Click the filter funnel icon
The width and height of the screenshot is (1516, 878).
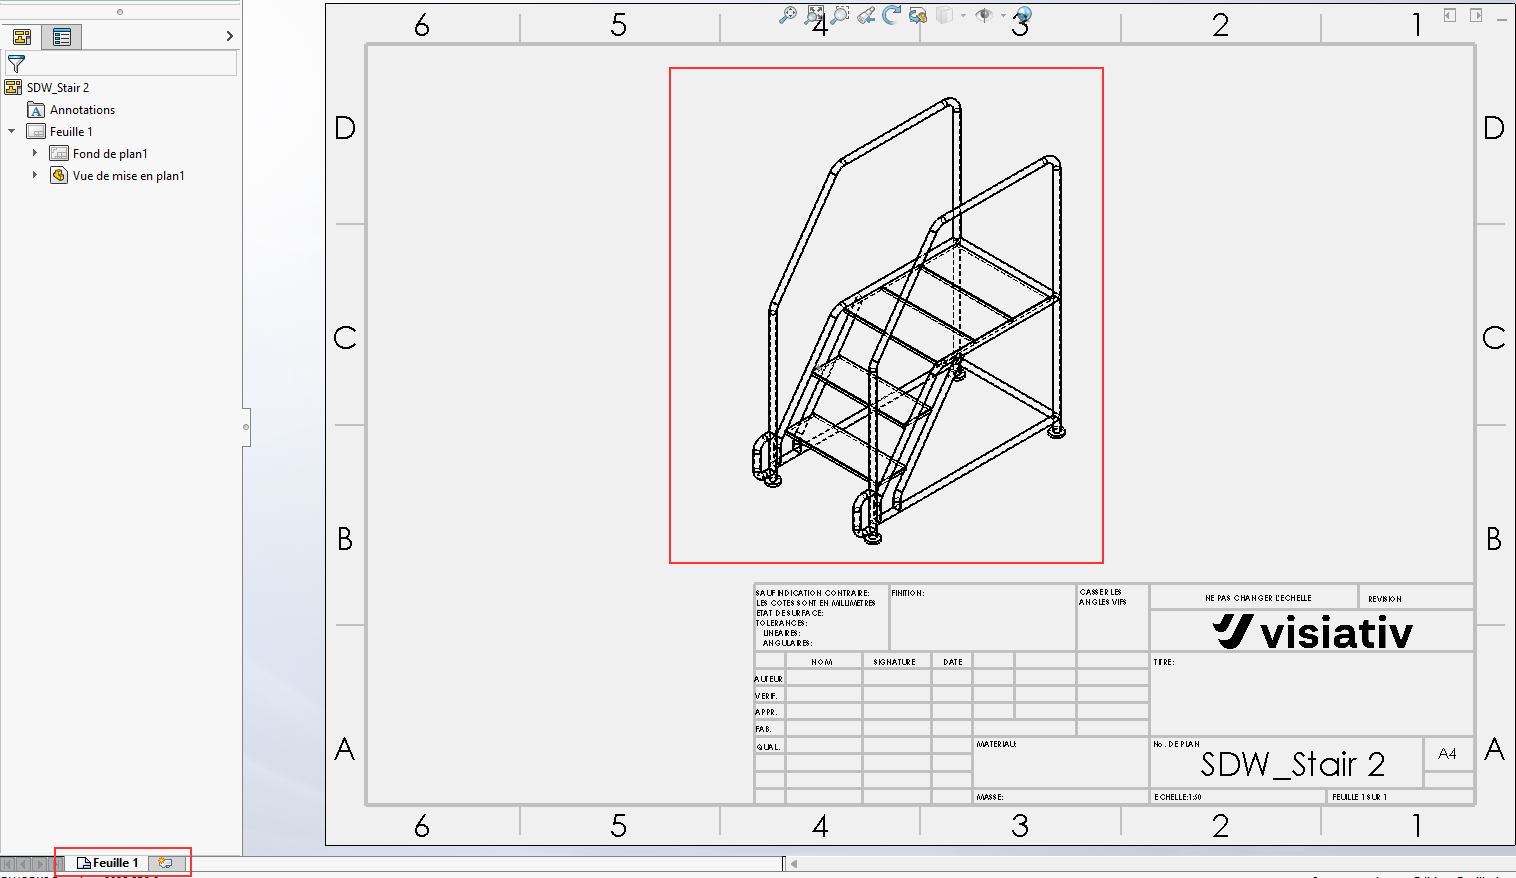(16, 63)
